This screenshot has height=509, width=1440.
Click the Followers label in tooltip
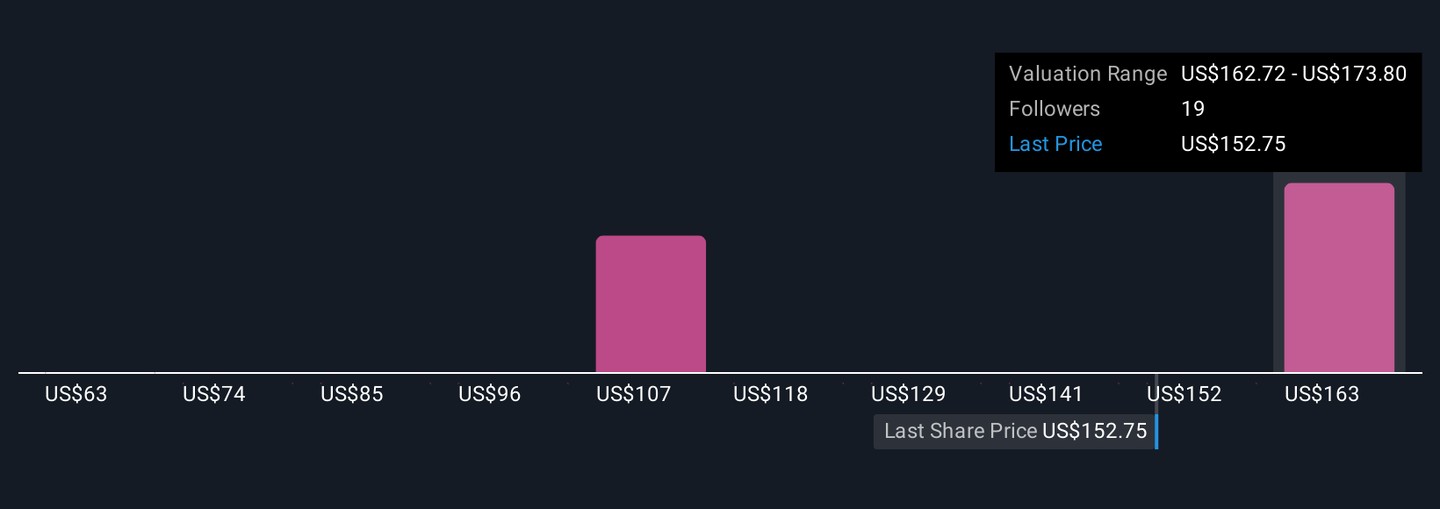pyautogui.click(x=1054, y=109)
